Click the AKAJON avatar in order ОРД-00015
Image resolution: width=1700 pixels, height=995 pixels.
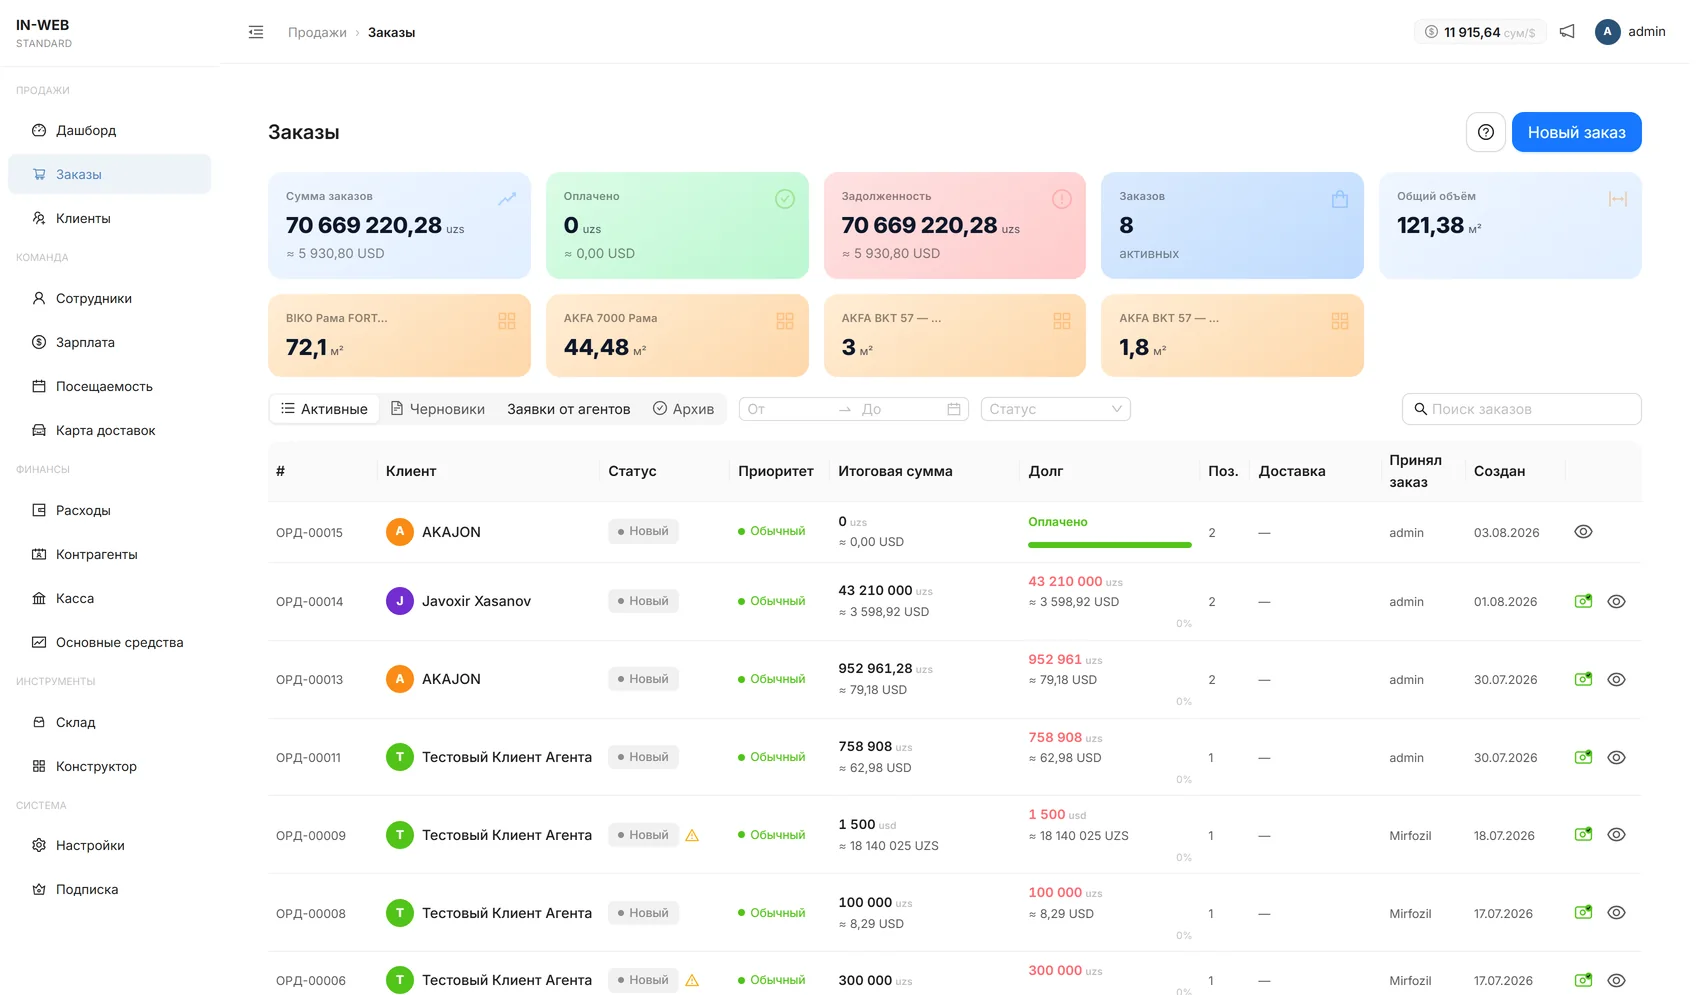point(400,532)
